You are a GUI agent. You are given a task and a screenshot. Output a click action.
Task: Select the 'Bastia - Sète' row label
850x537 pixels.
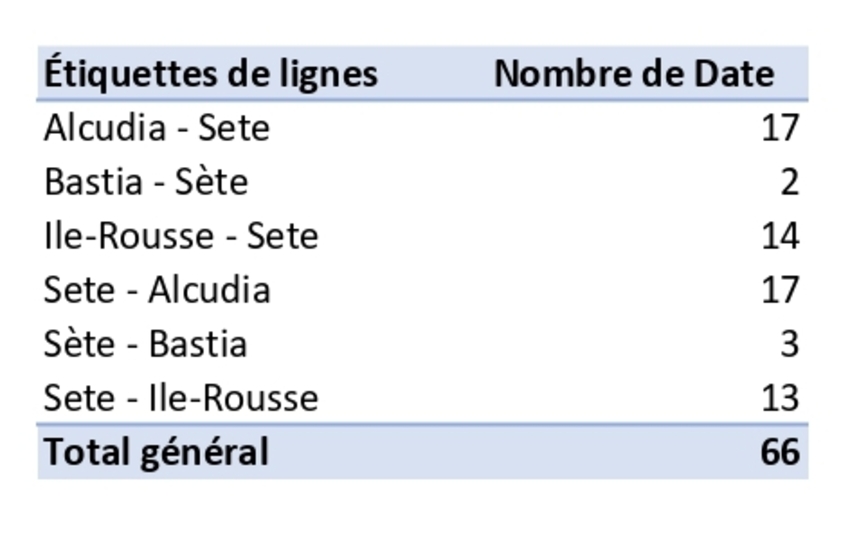[x=146, y=182]
